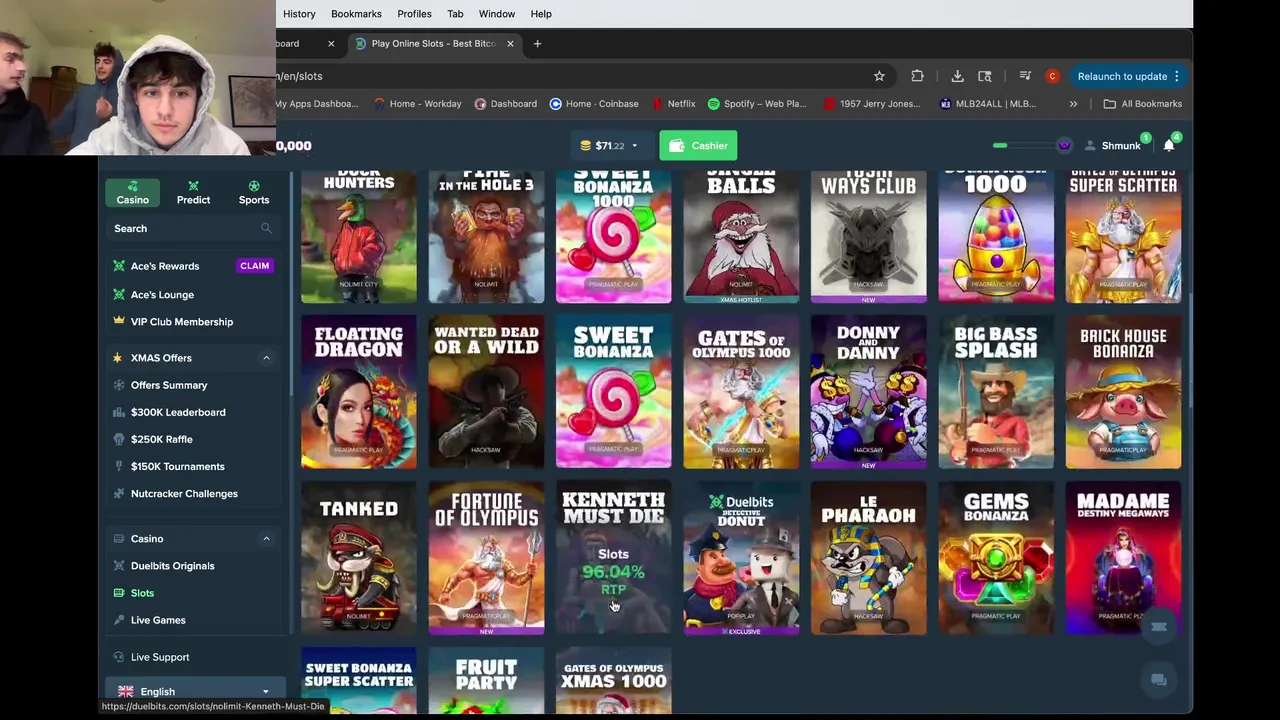Open the Tab menu
Image resolution: width=1280 pixels, height=720 pixels.
tap(455, 14)
